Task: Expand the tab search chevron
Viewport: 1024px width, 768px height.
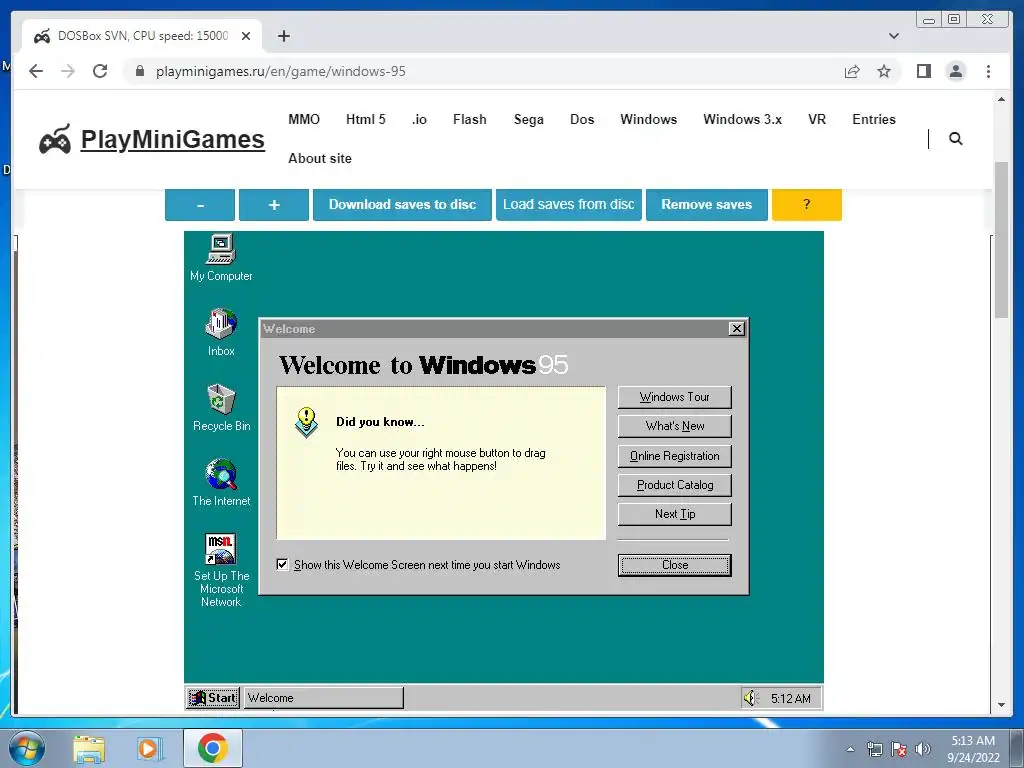Action: pyautogui.click(x=894, y=36)
